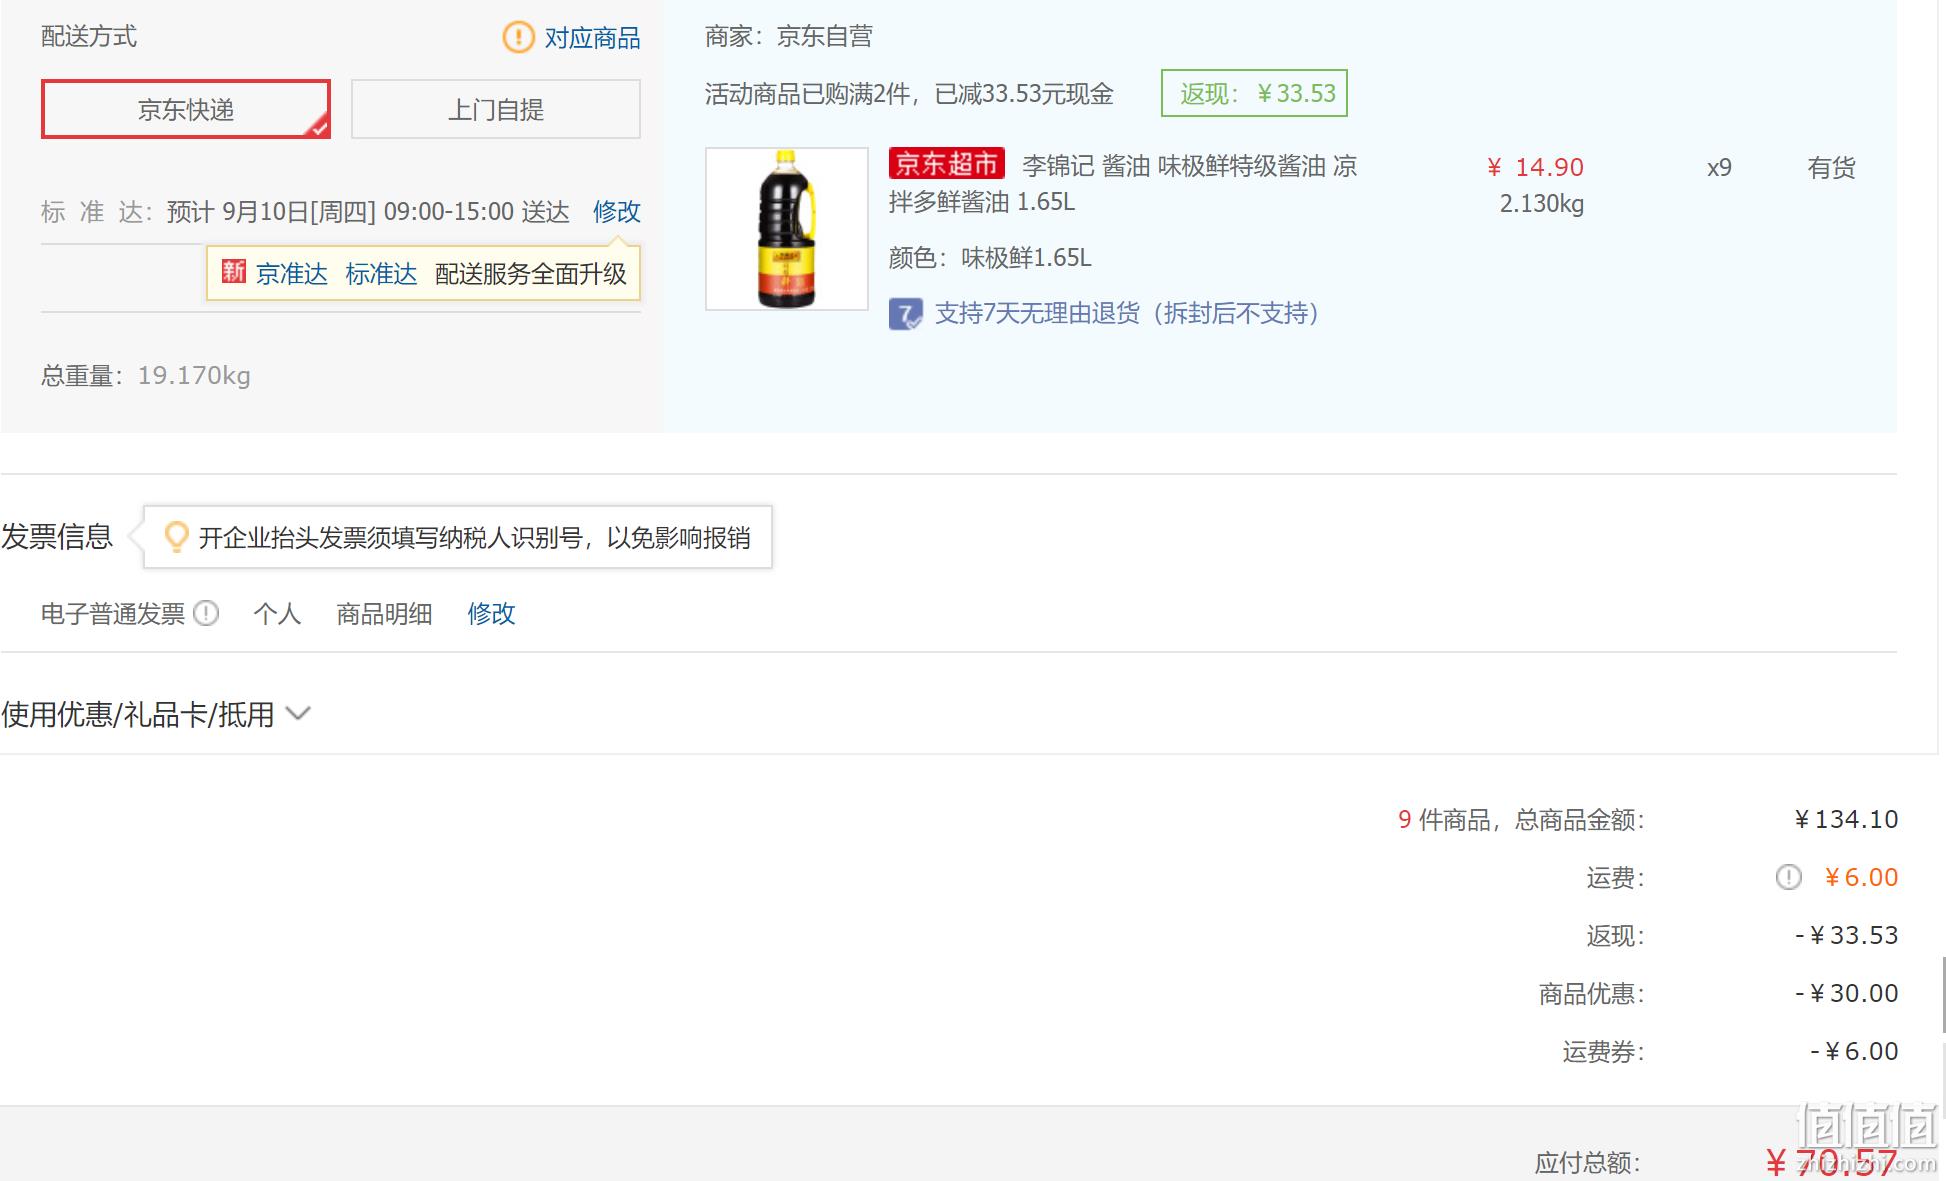Click the 总重量: 19.170kg text
Viewport: 1946px width, 1181px height.
click(x=146, y=376)
